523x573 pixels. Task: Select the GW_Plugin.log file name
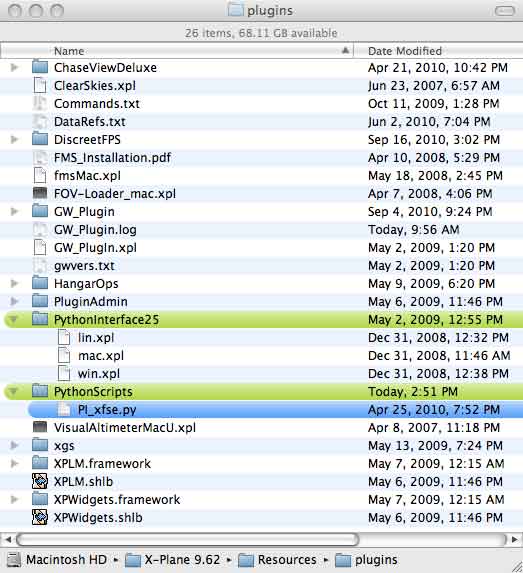coord(95,229)
